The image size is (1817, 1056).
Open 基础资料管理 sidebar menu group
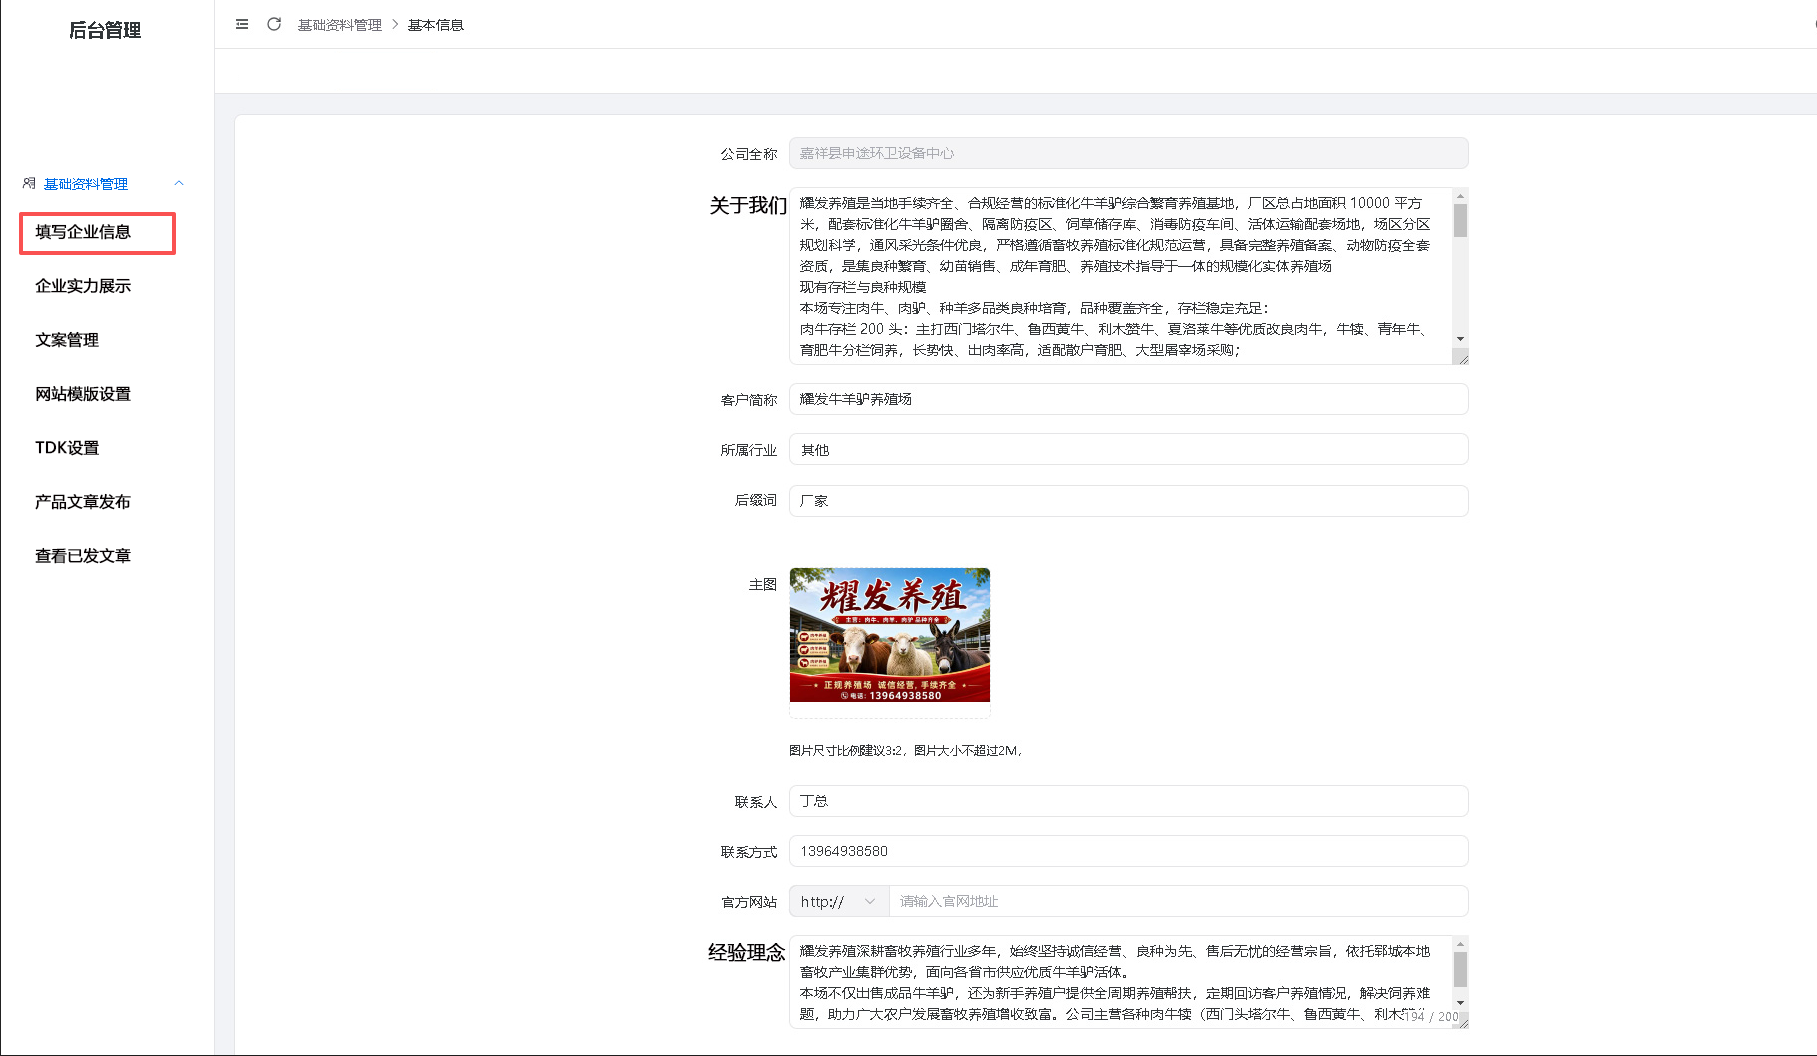pos(104,183)
